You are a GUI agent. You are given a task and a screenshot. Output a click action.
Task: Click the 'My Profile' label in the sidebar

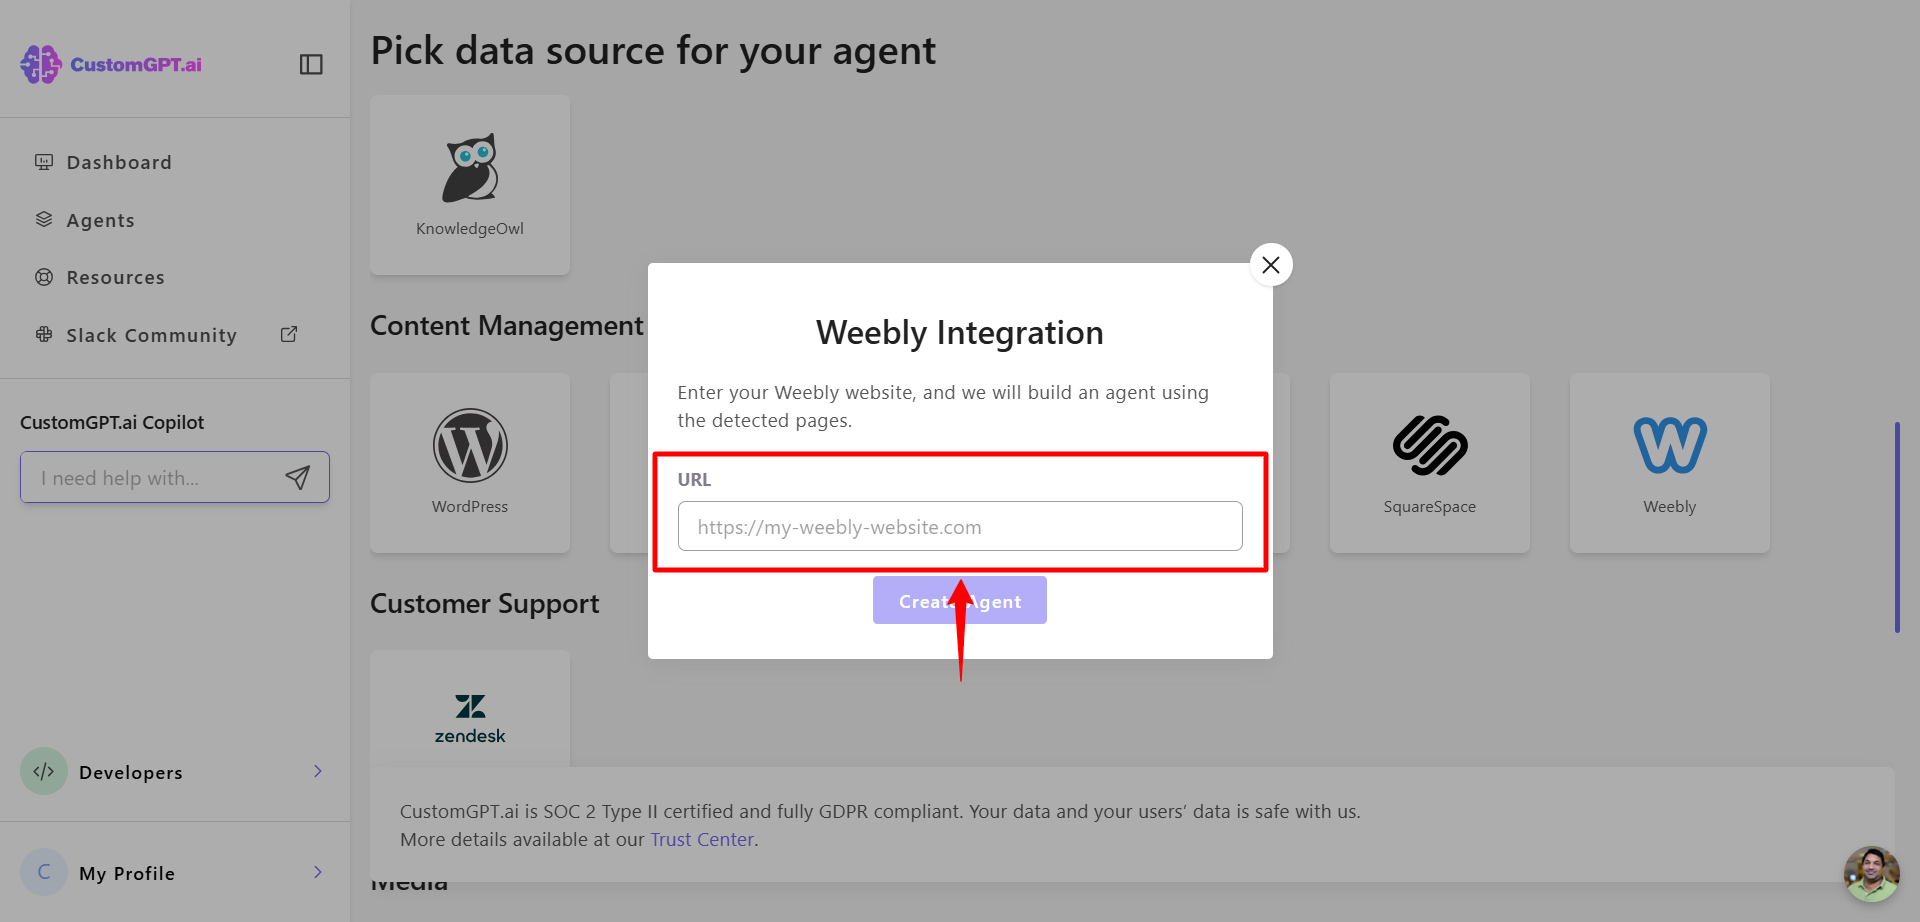coord(127,873)
